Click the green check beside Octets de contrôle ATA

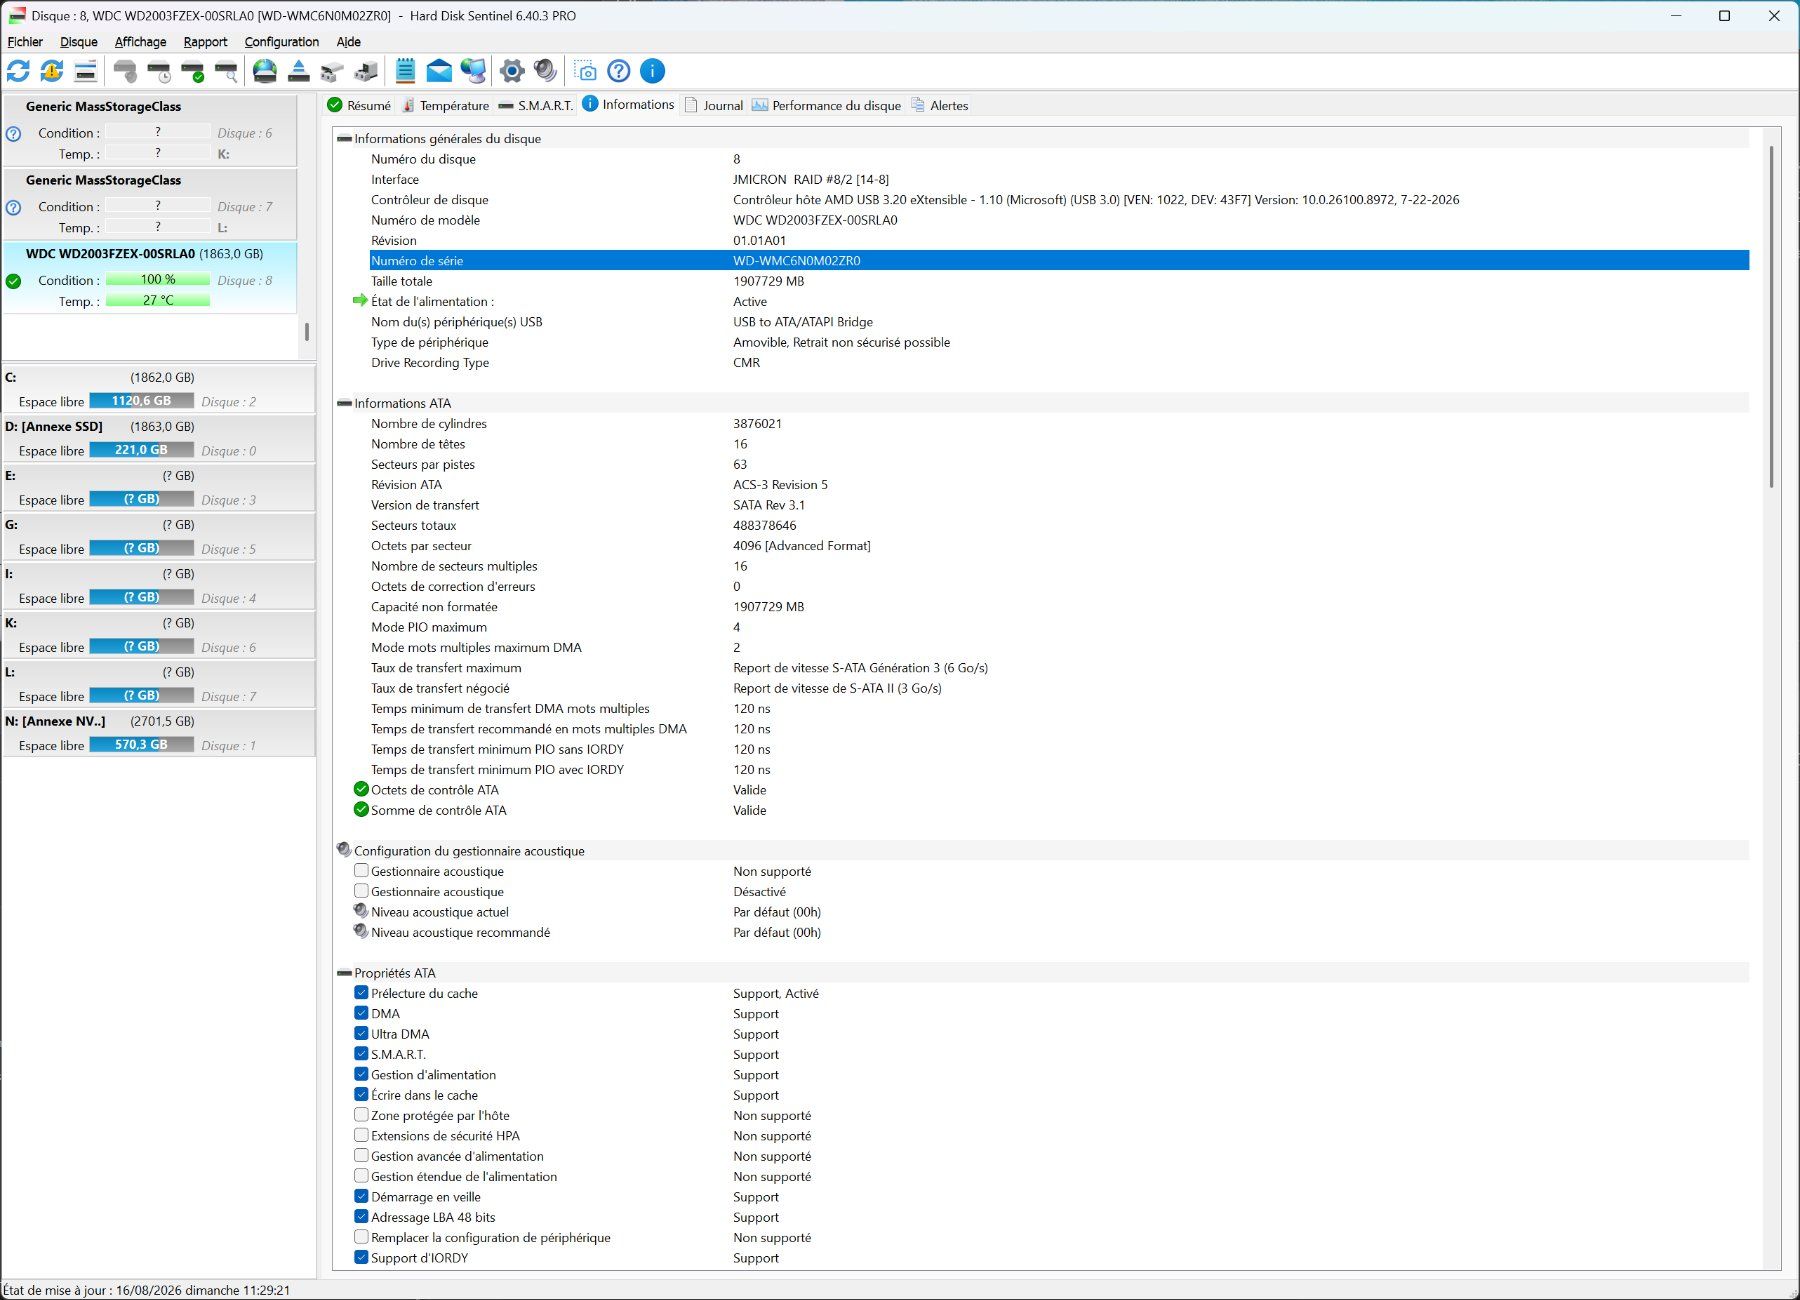click(x=361, y=789)
